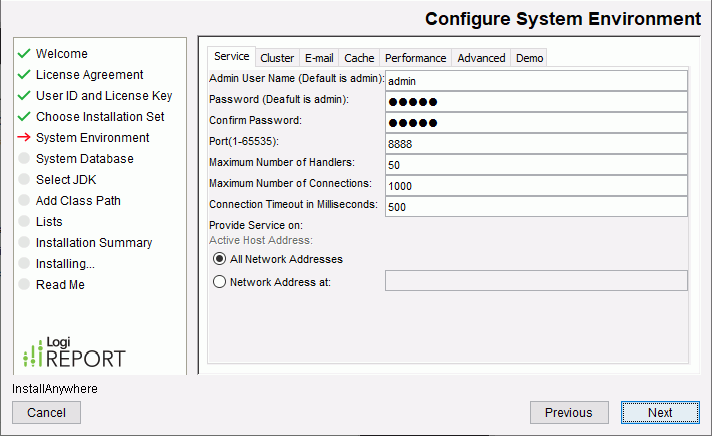Screen dimensions: 712x436
Task: Go to the Performance tab
Action: pyautogui.click(x=415, y=58)
